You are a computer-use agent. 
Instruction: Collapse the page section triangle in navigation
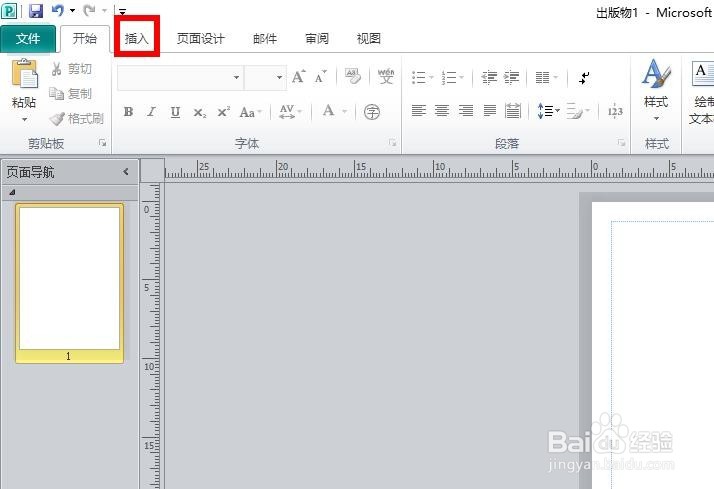[x=12, y=193]
